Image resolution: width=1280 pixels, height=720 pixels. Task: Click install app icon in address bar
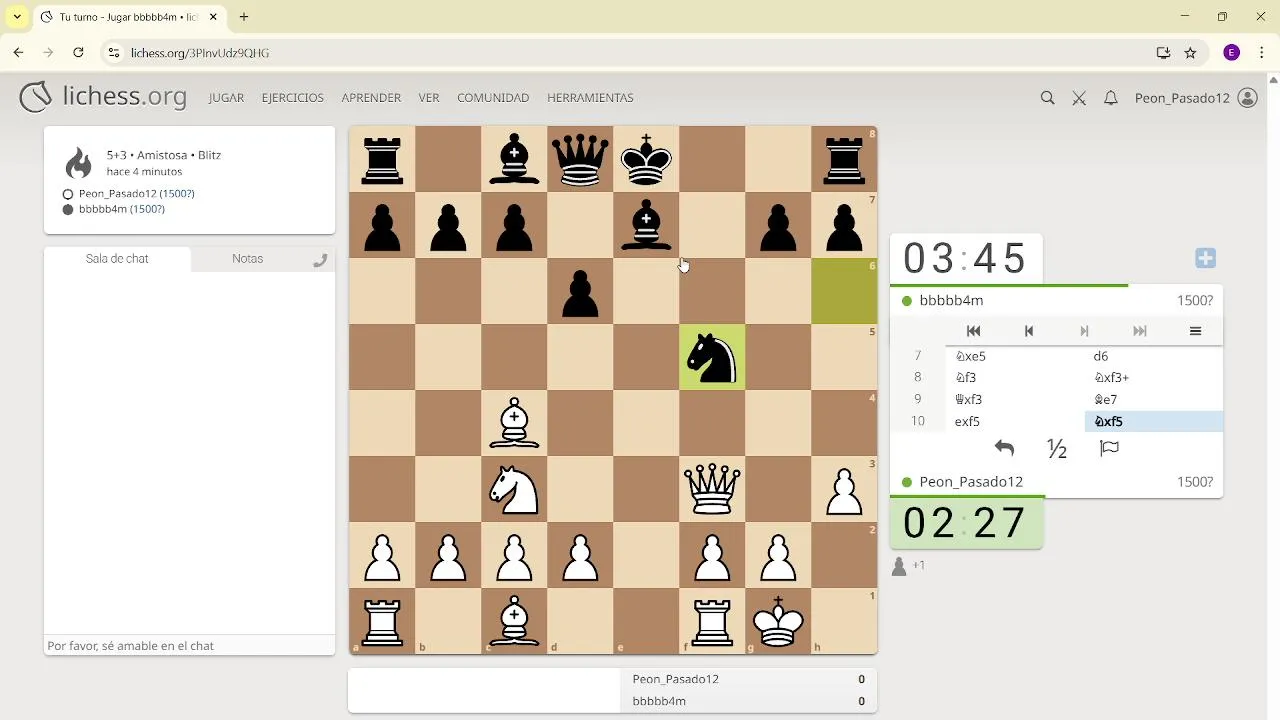[1163, 53]
